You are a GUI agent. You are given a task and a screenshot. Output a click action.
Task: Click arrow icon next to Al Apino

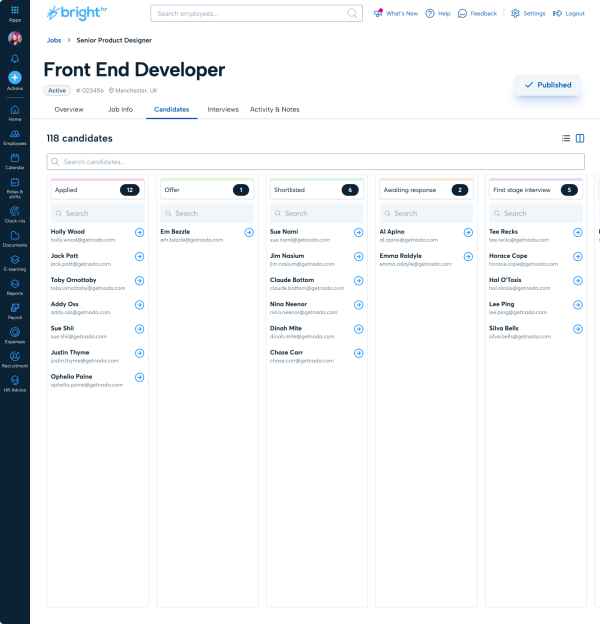(468, 232)
